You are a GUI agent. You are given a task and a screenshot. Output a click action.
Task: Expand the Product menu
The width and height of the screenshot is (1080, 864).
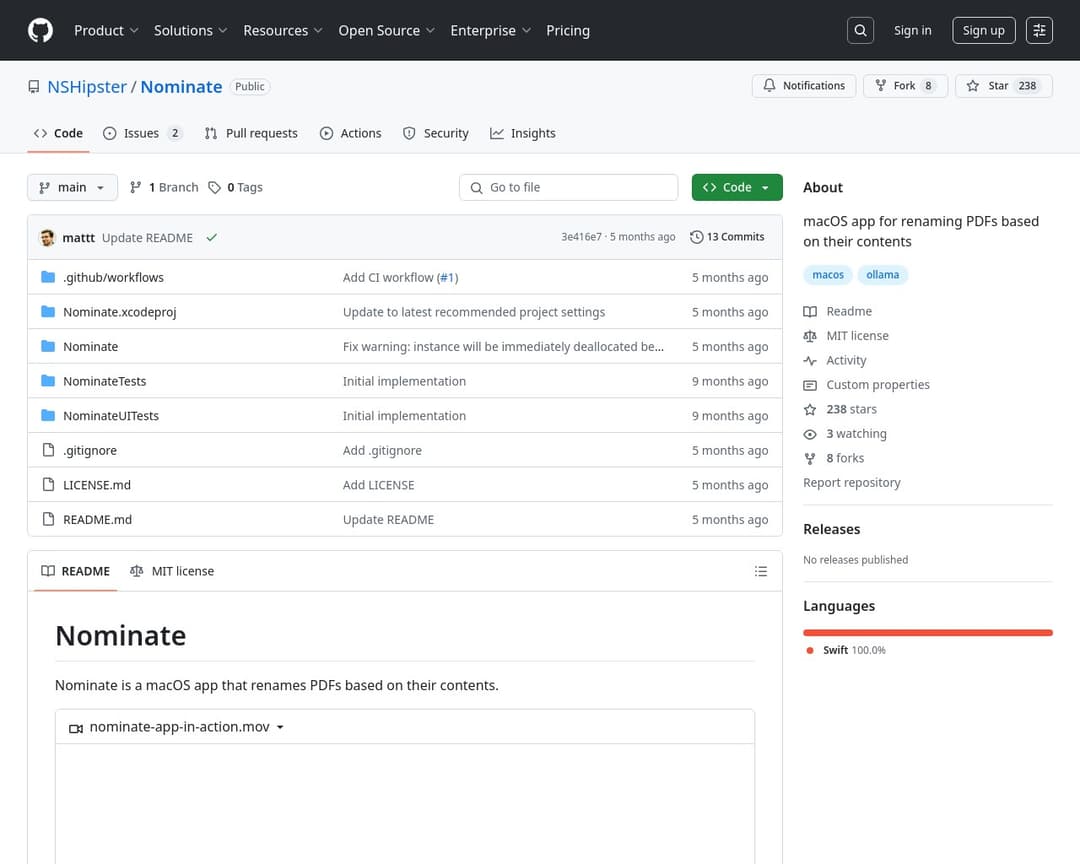point(106,30)
